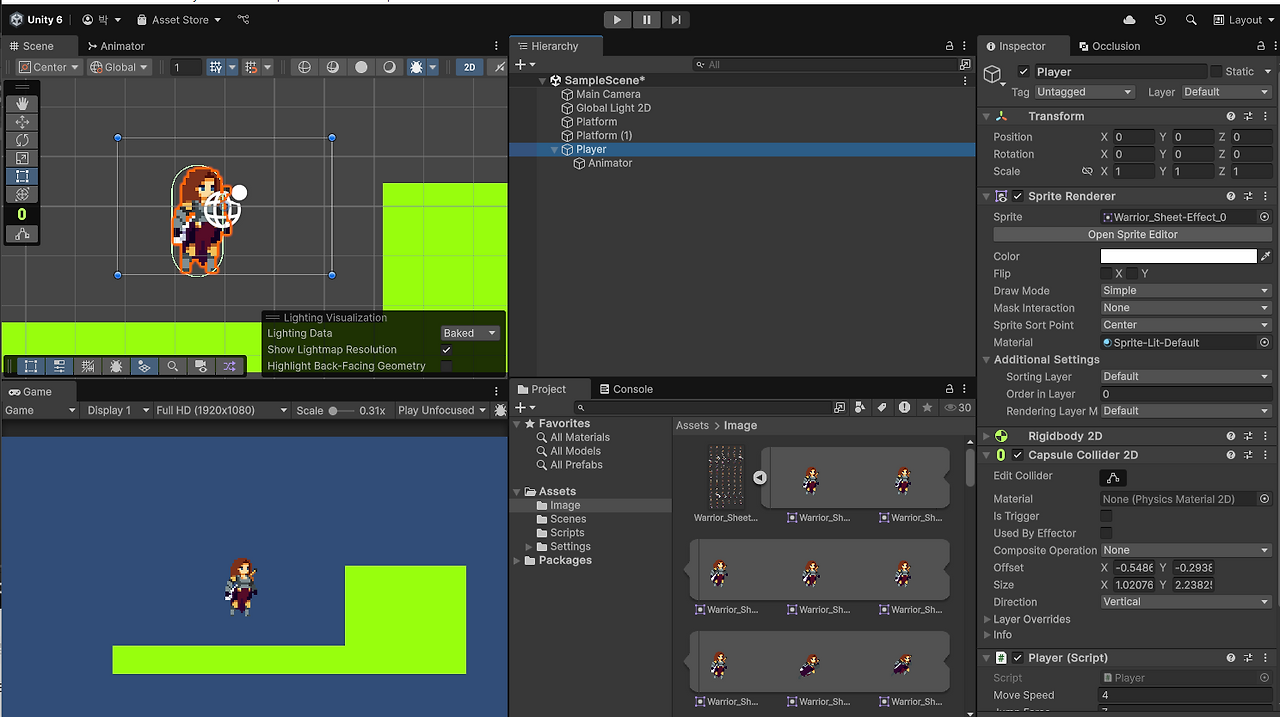
Task: Toggle Flip Y checkbox
Action: pyautogui.click(x=1132, y=274)
